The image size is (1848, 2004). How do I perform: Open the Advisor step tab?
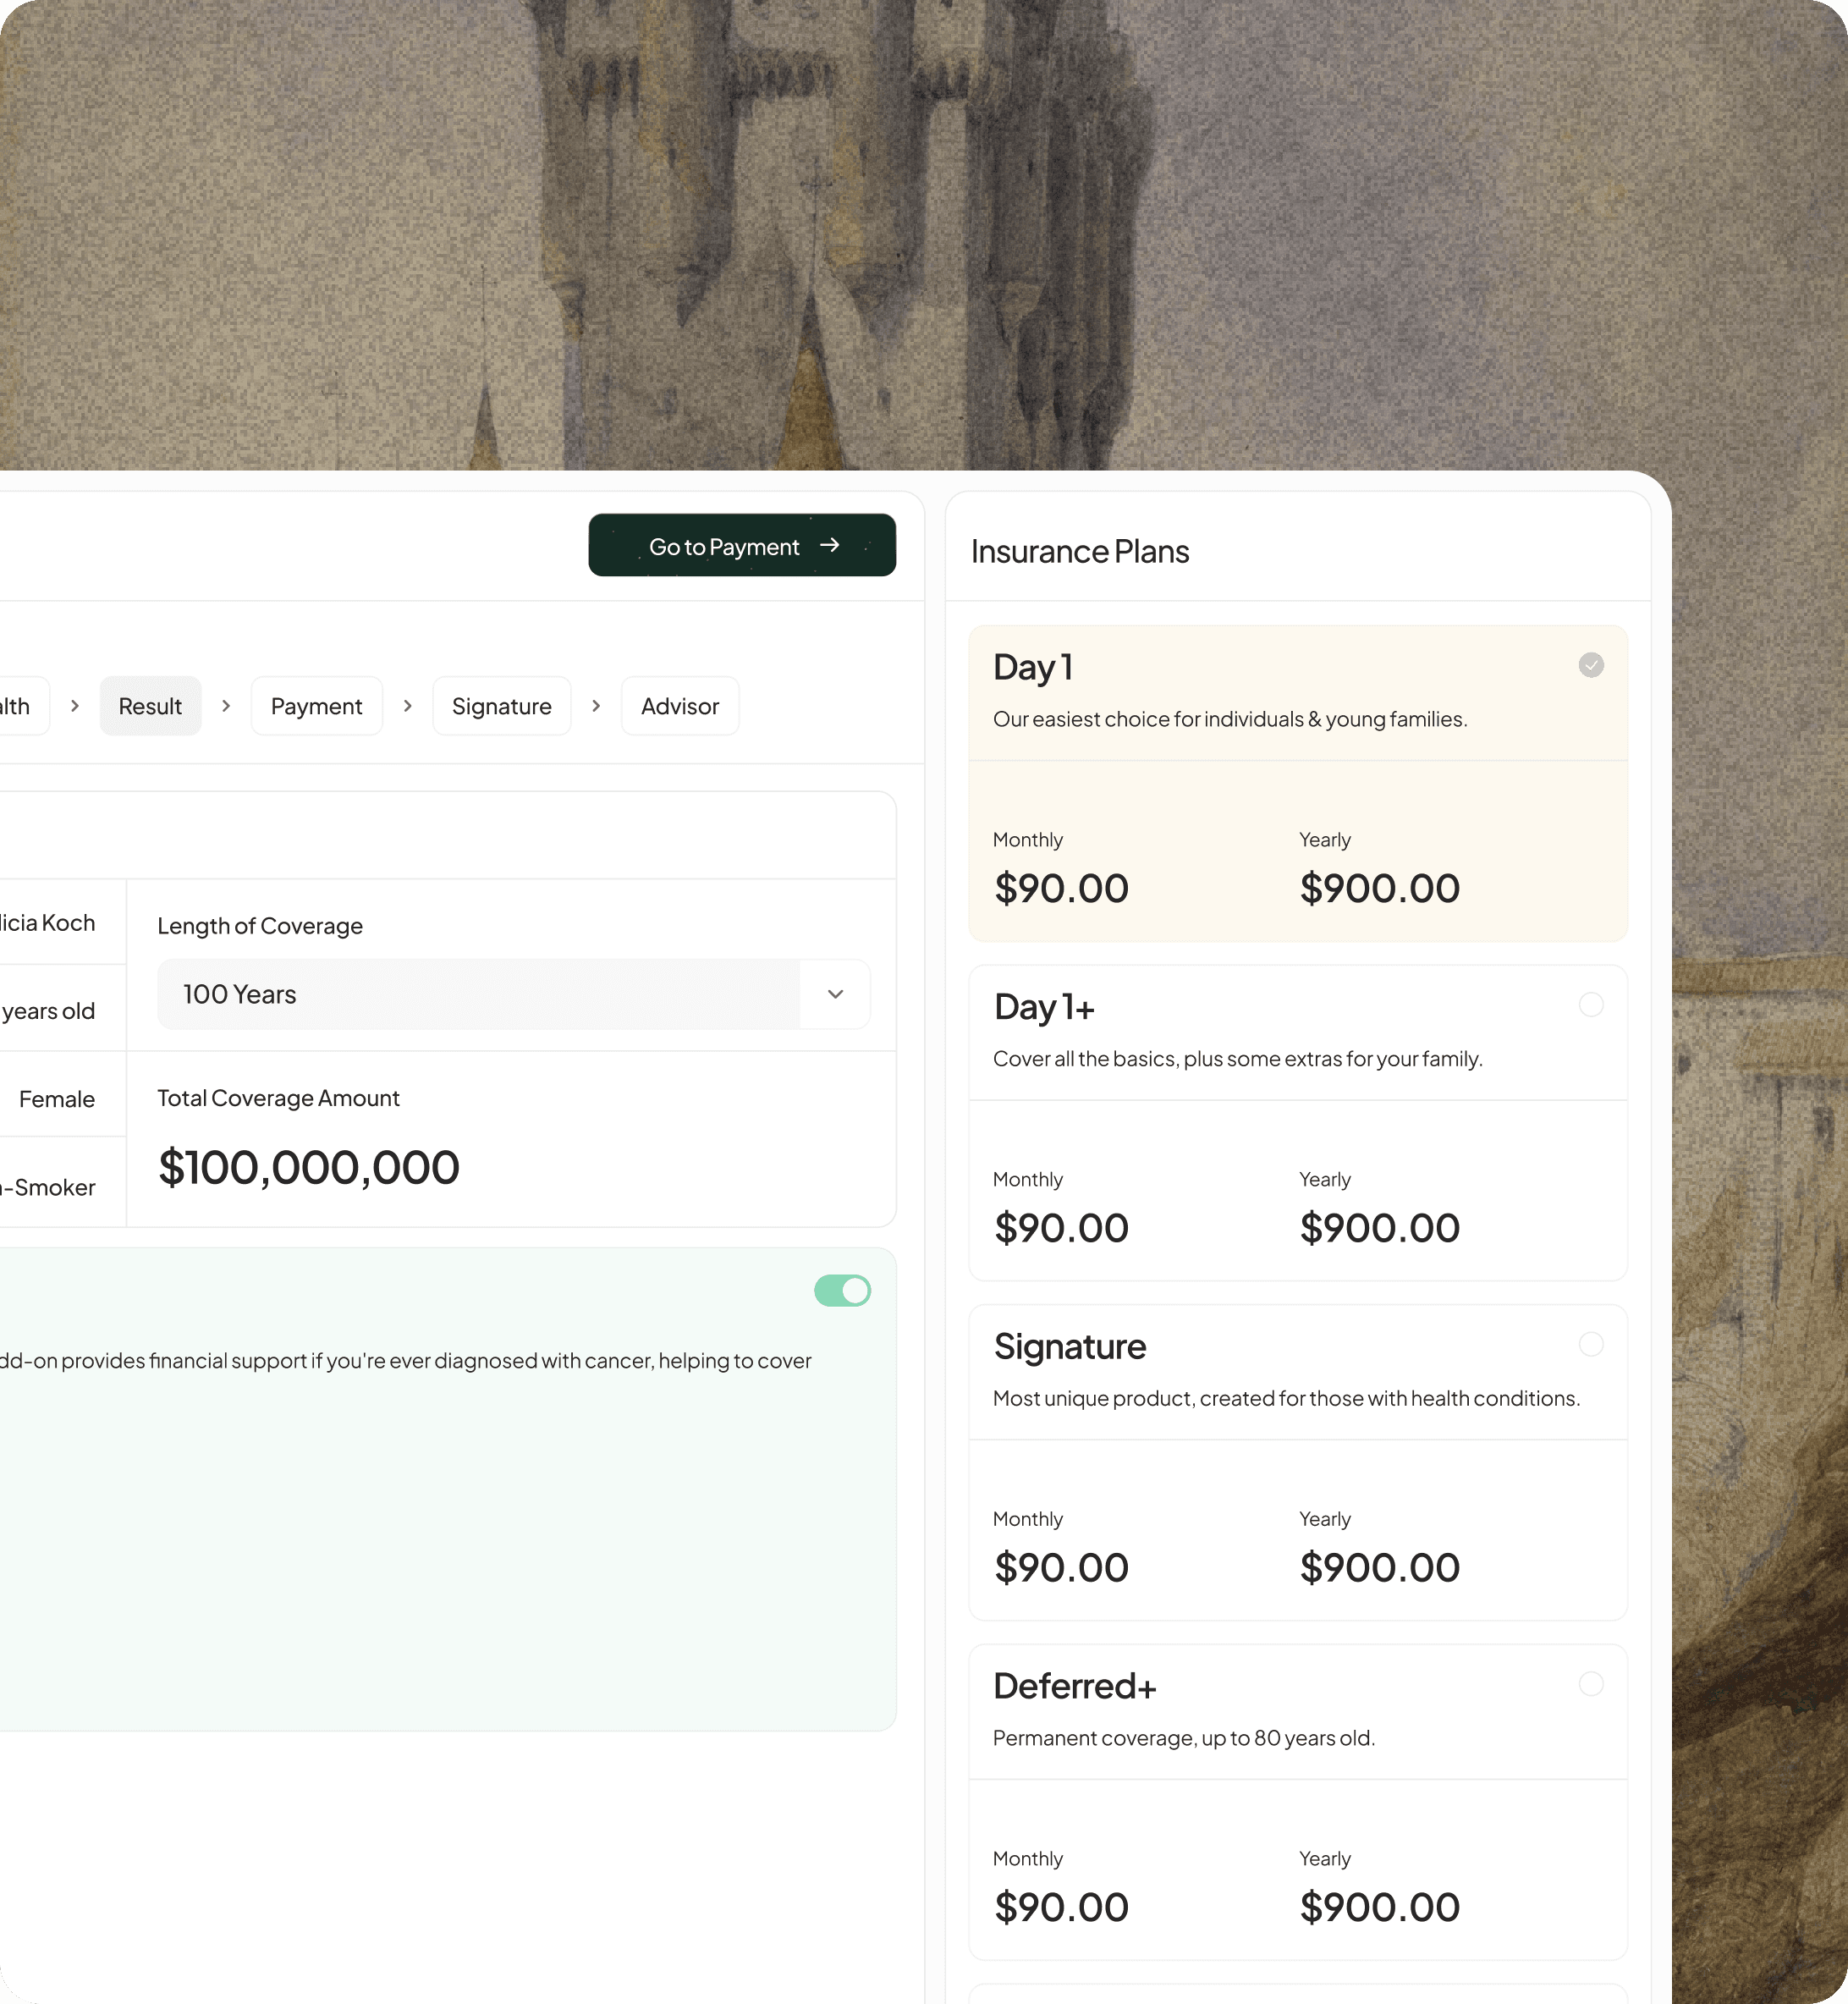point(679,706)
